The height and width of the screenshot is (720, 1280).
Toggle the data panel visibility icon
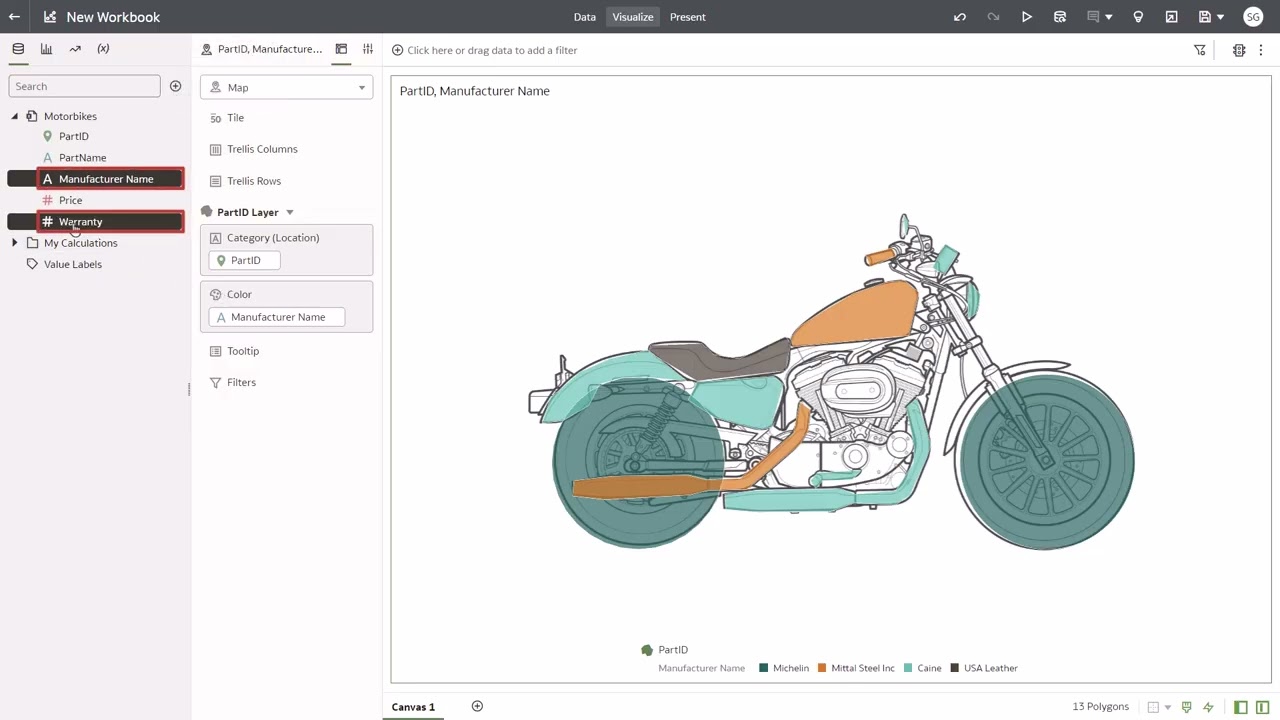[1241, 707]
